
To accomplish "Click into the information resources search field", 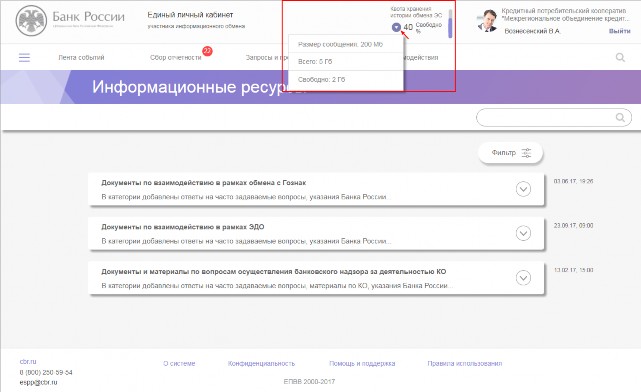I will (554, 118).
